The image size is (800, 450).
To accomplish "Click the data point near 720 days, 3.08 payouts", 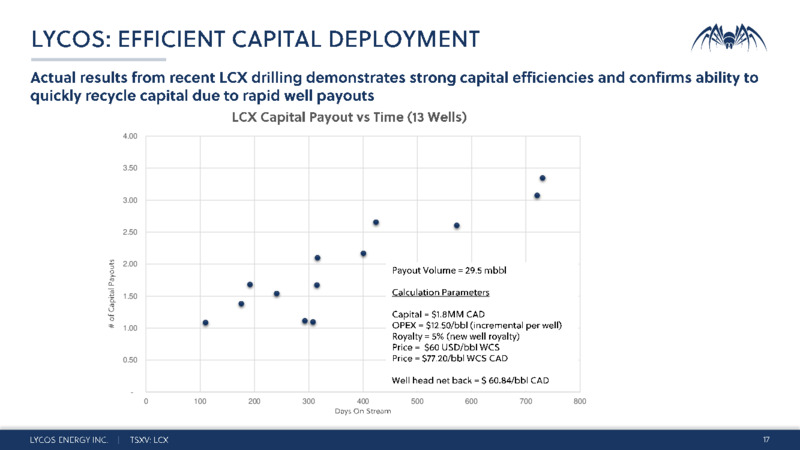I will (x=537, y=195).
